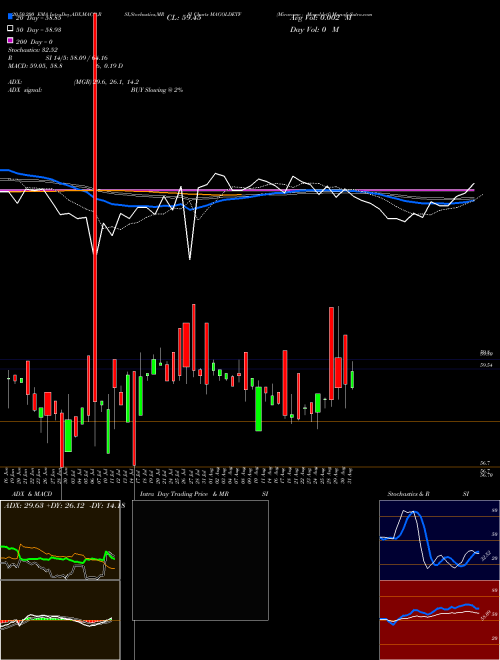500x660 pixels.
Task: Open the red RSI chart panel
Action: click(x=439, y=620)
